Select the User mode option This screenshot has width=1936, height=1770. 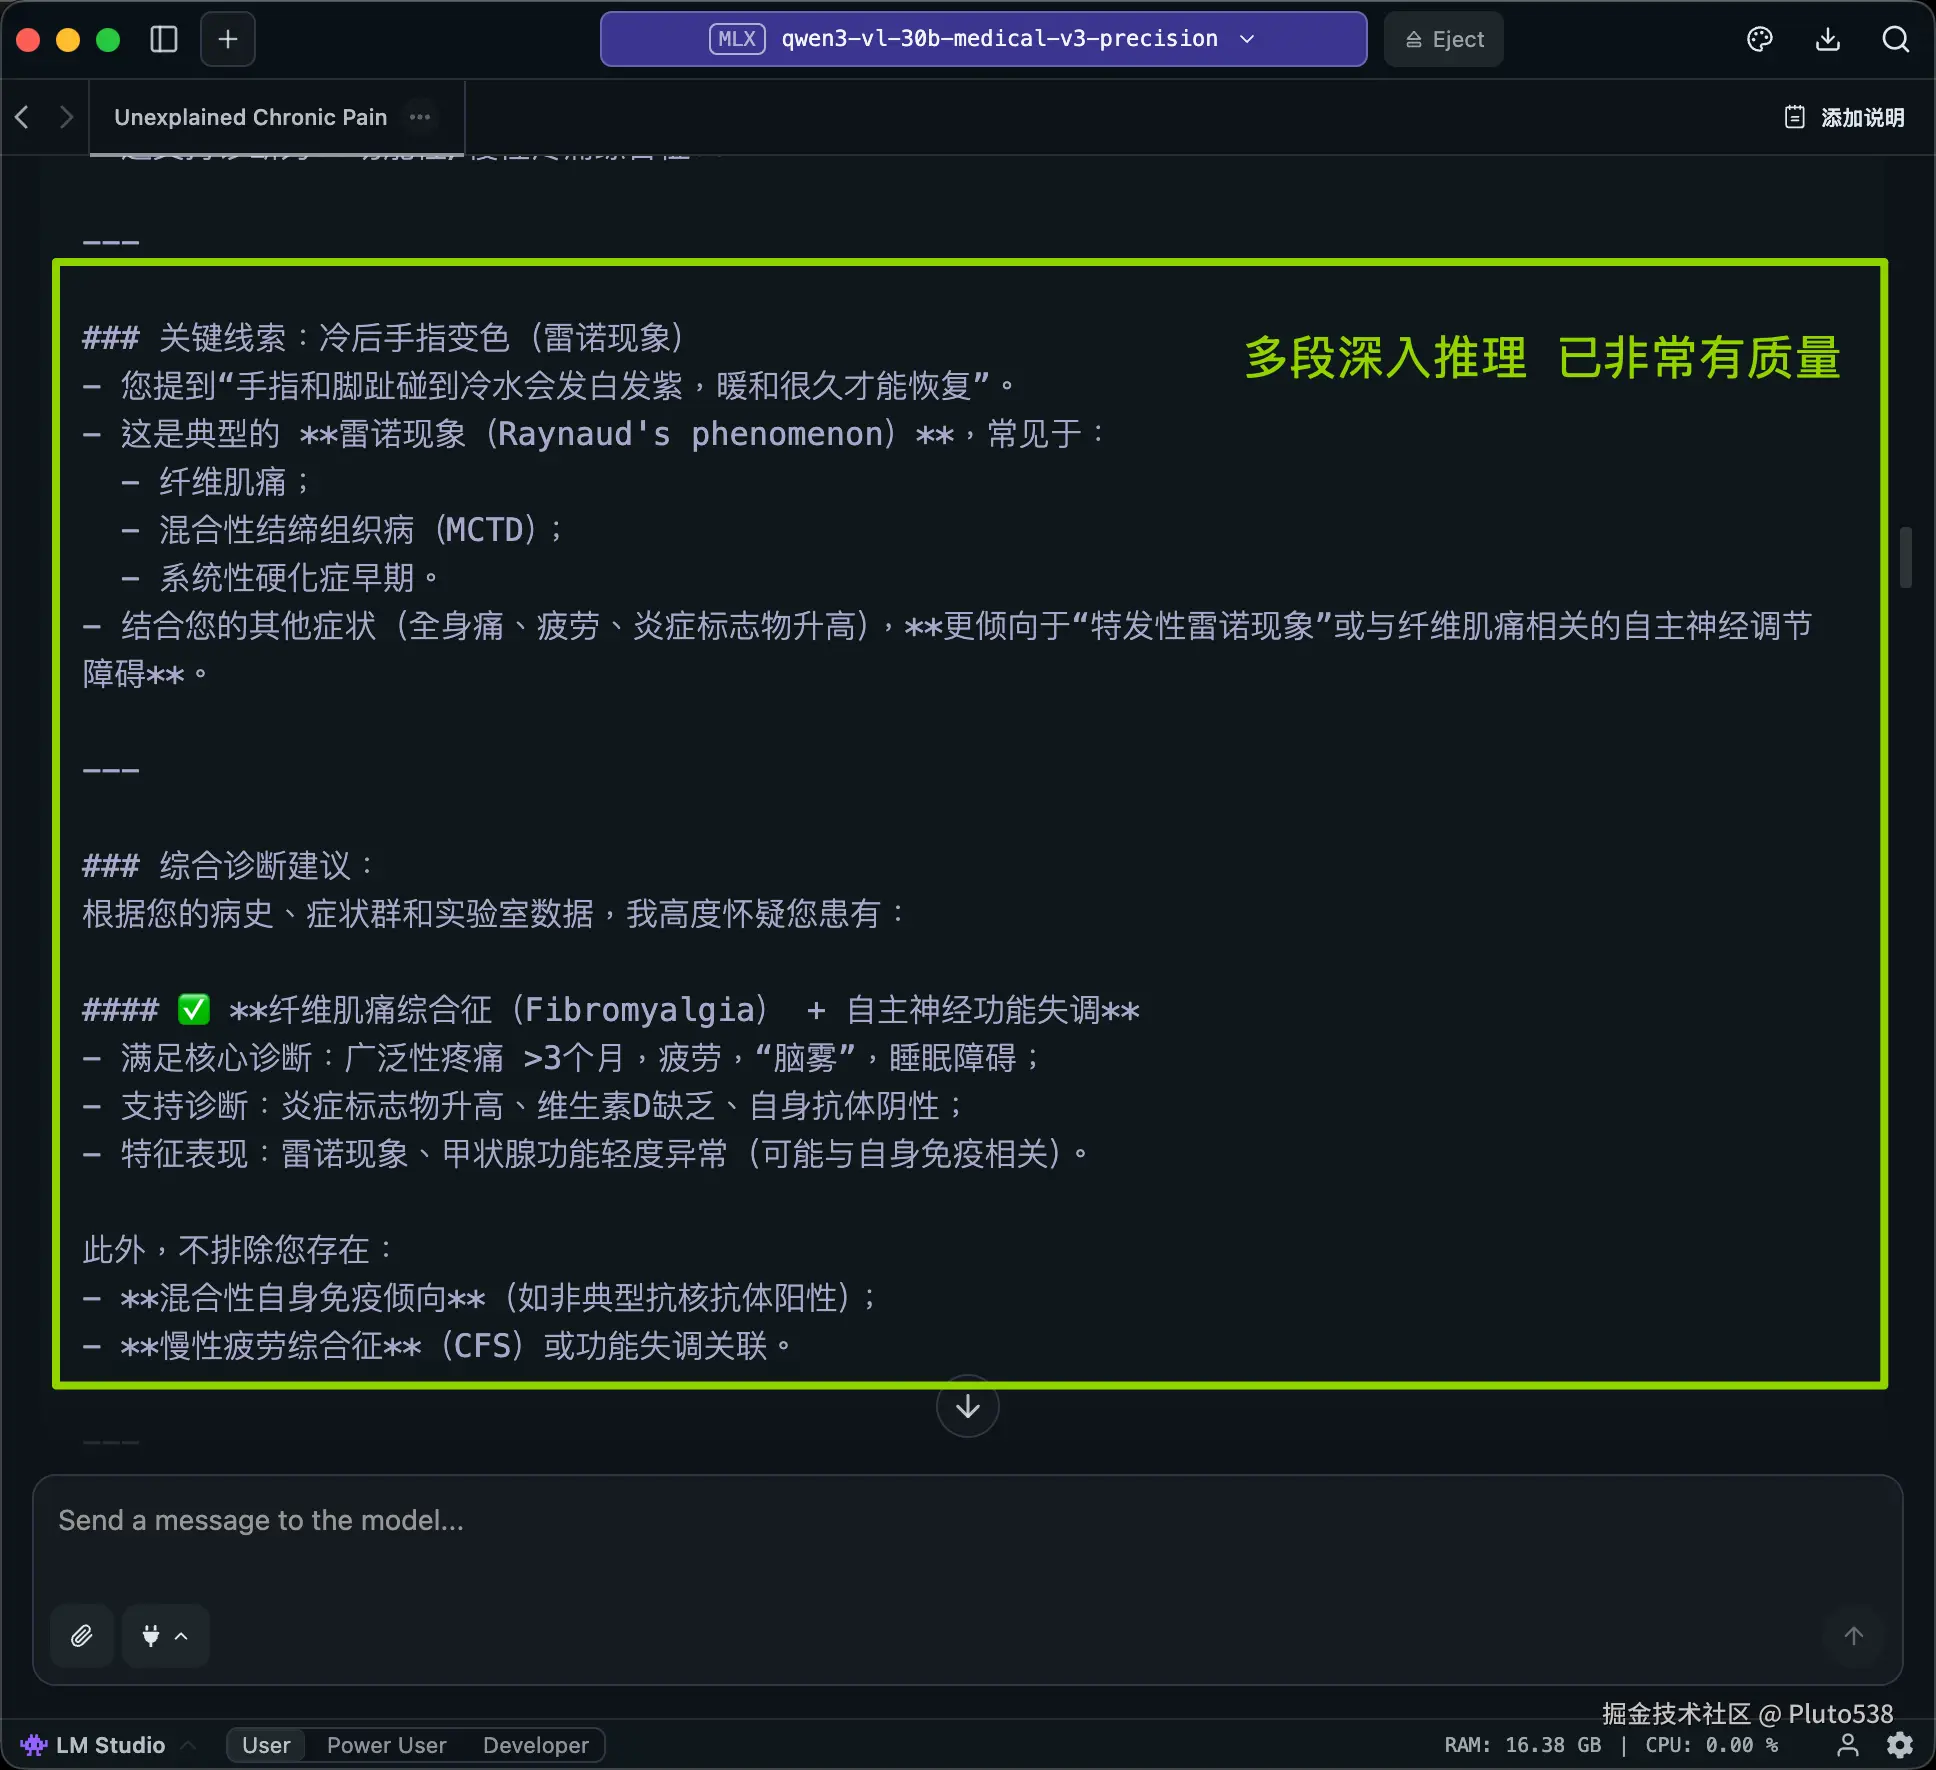[266, 1745]
